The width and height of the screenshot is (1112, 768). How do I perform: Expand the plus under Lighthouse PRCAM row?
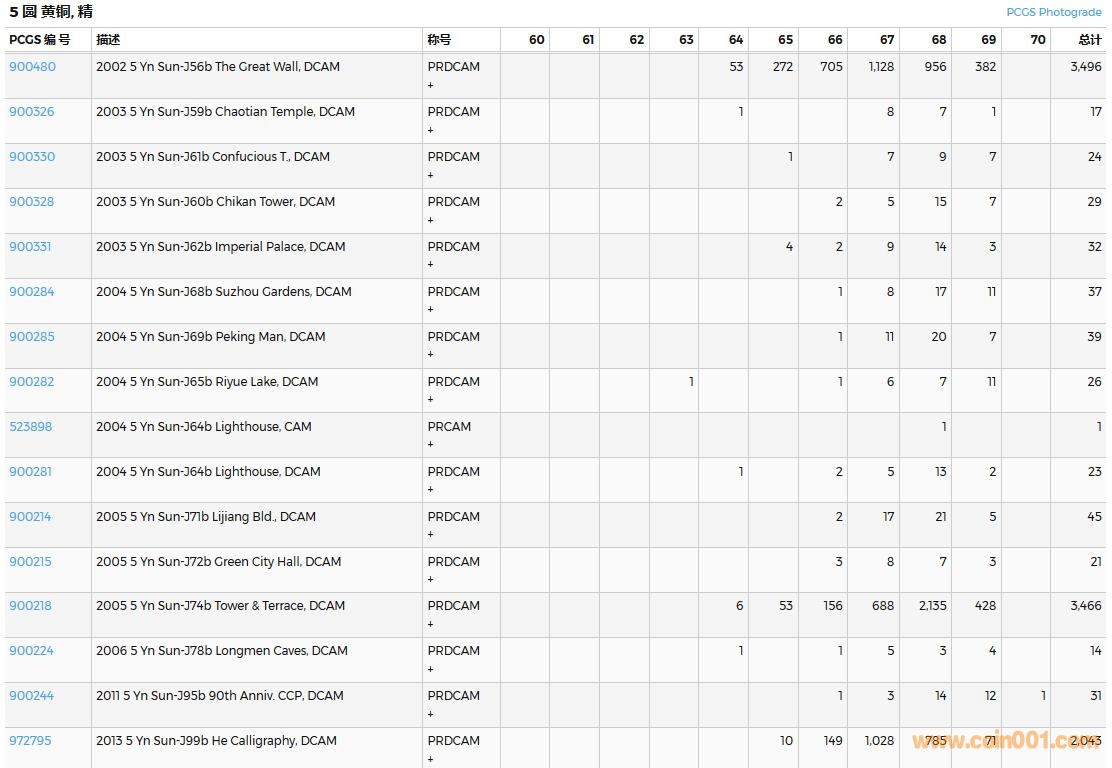(x=431, y=445)
